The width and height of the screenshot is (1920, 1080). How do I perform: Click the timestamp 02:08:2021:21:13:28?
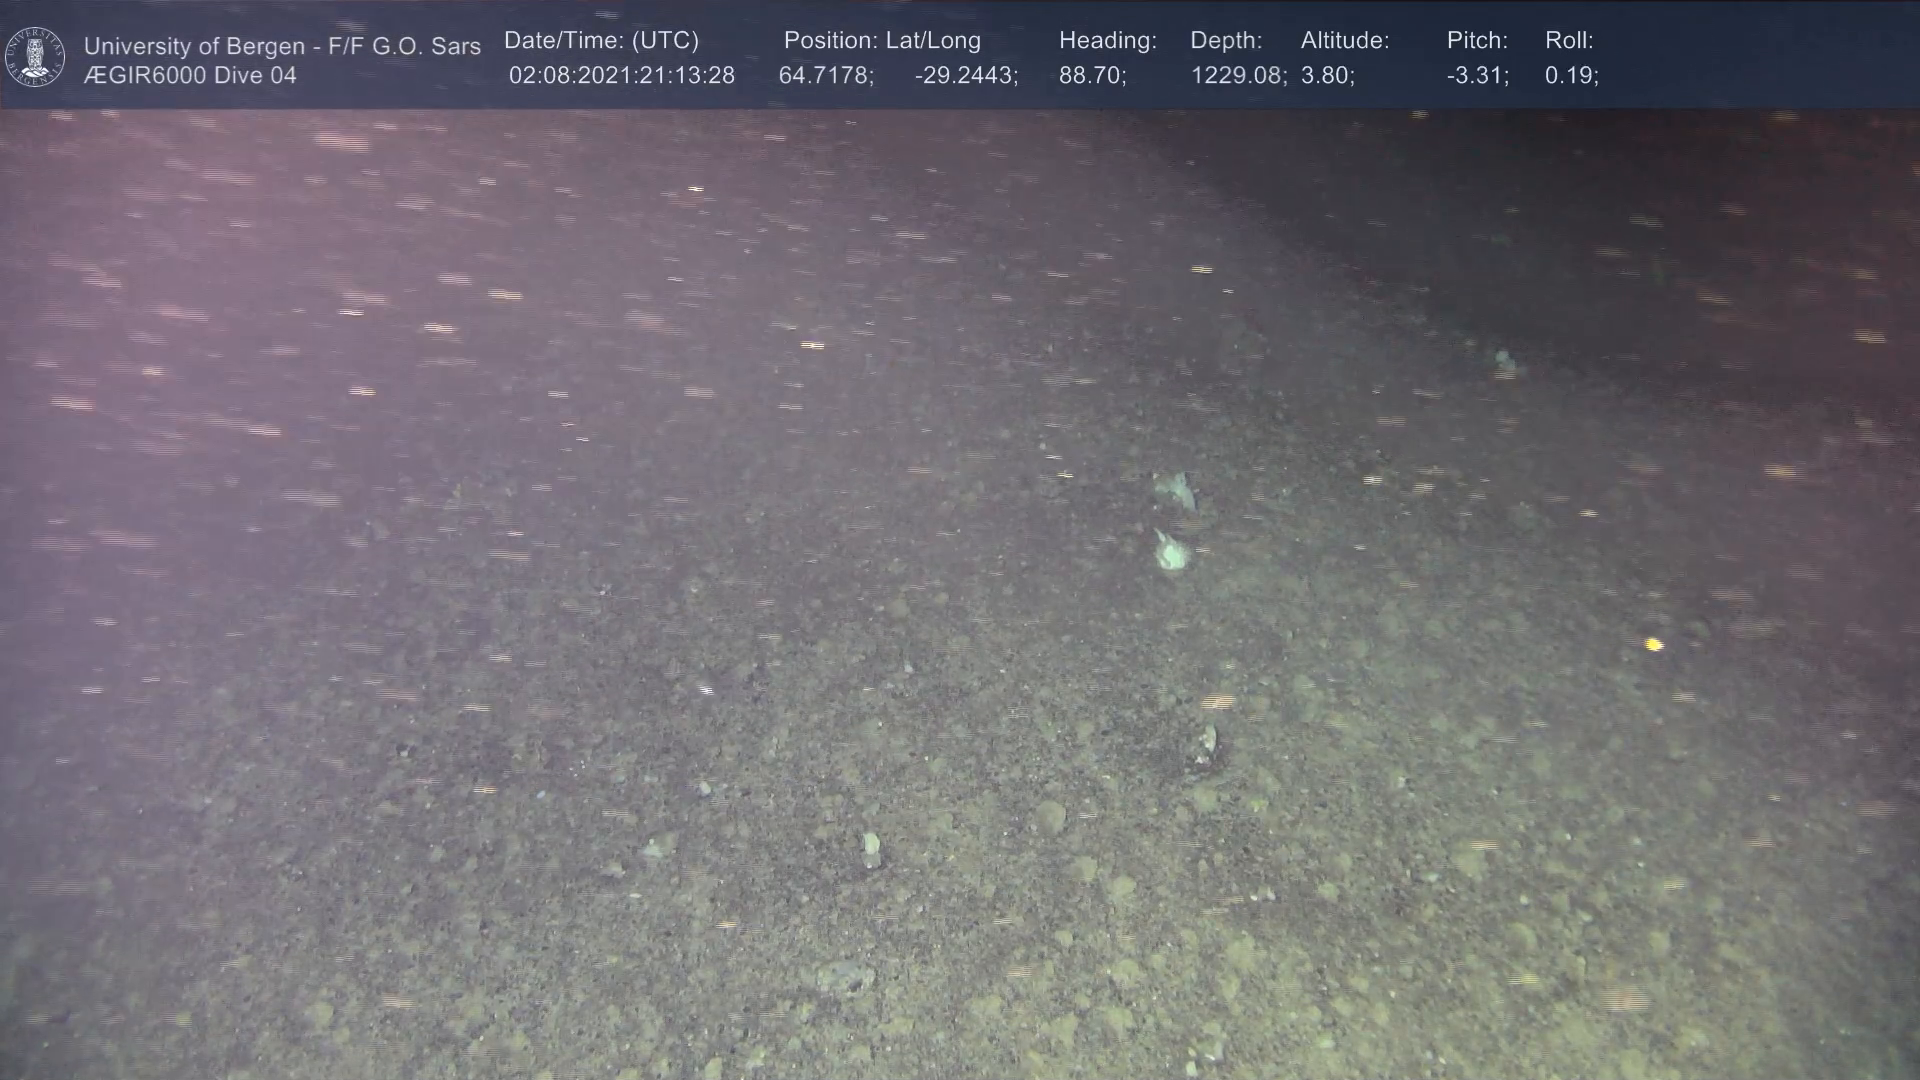coord(621,76)
